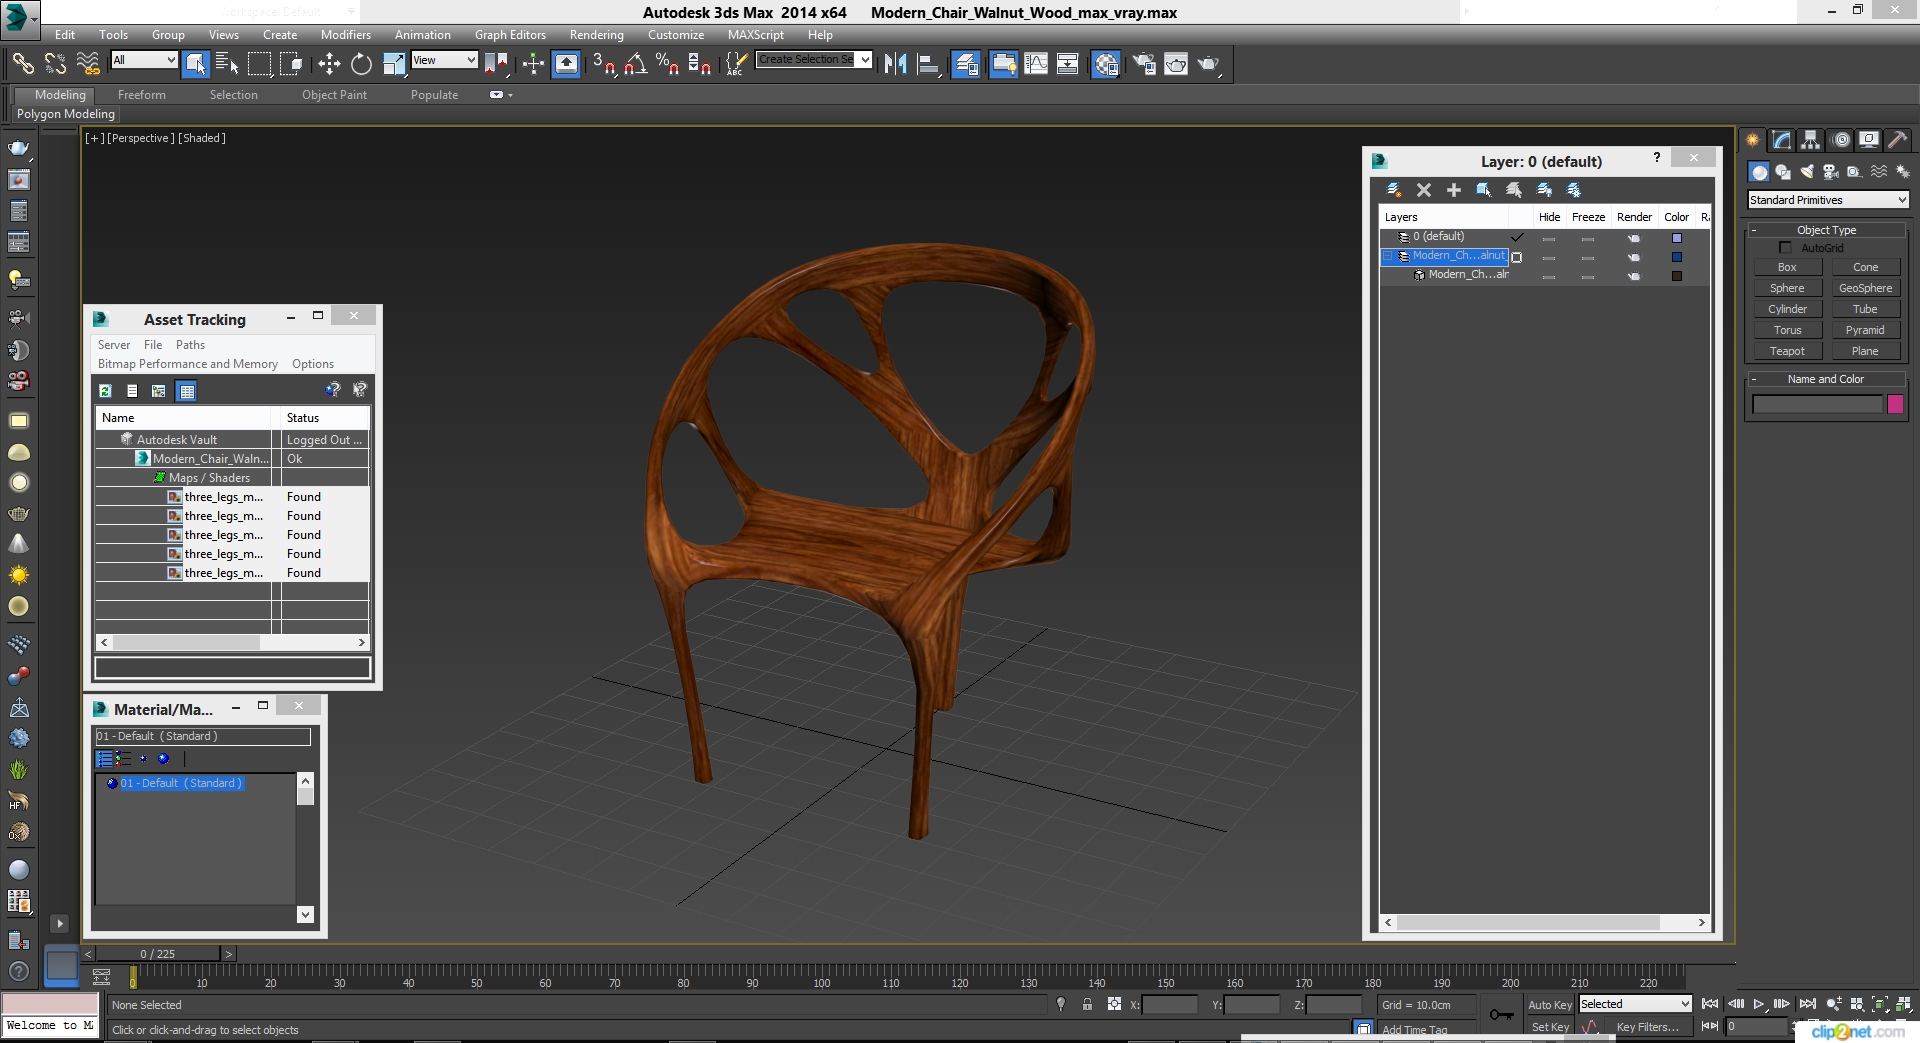
Task: Toggle the Angle Snap icon
Action: 635,64
